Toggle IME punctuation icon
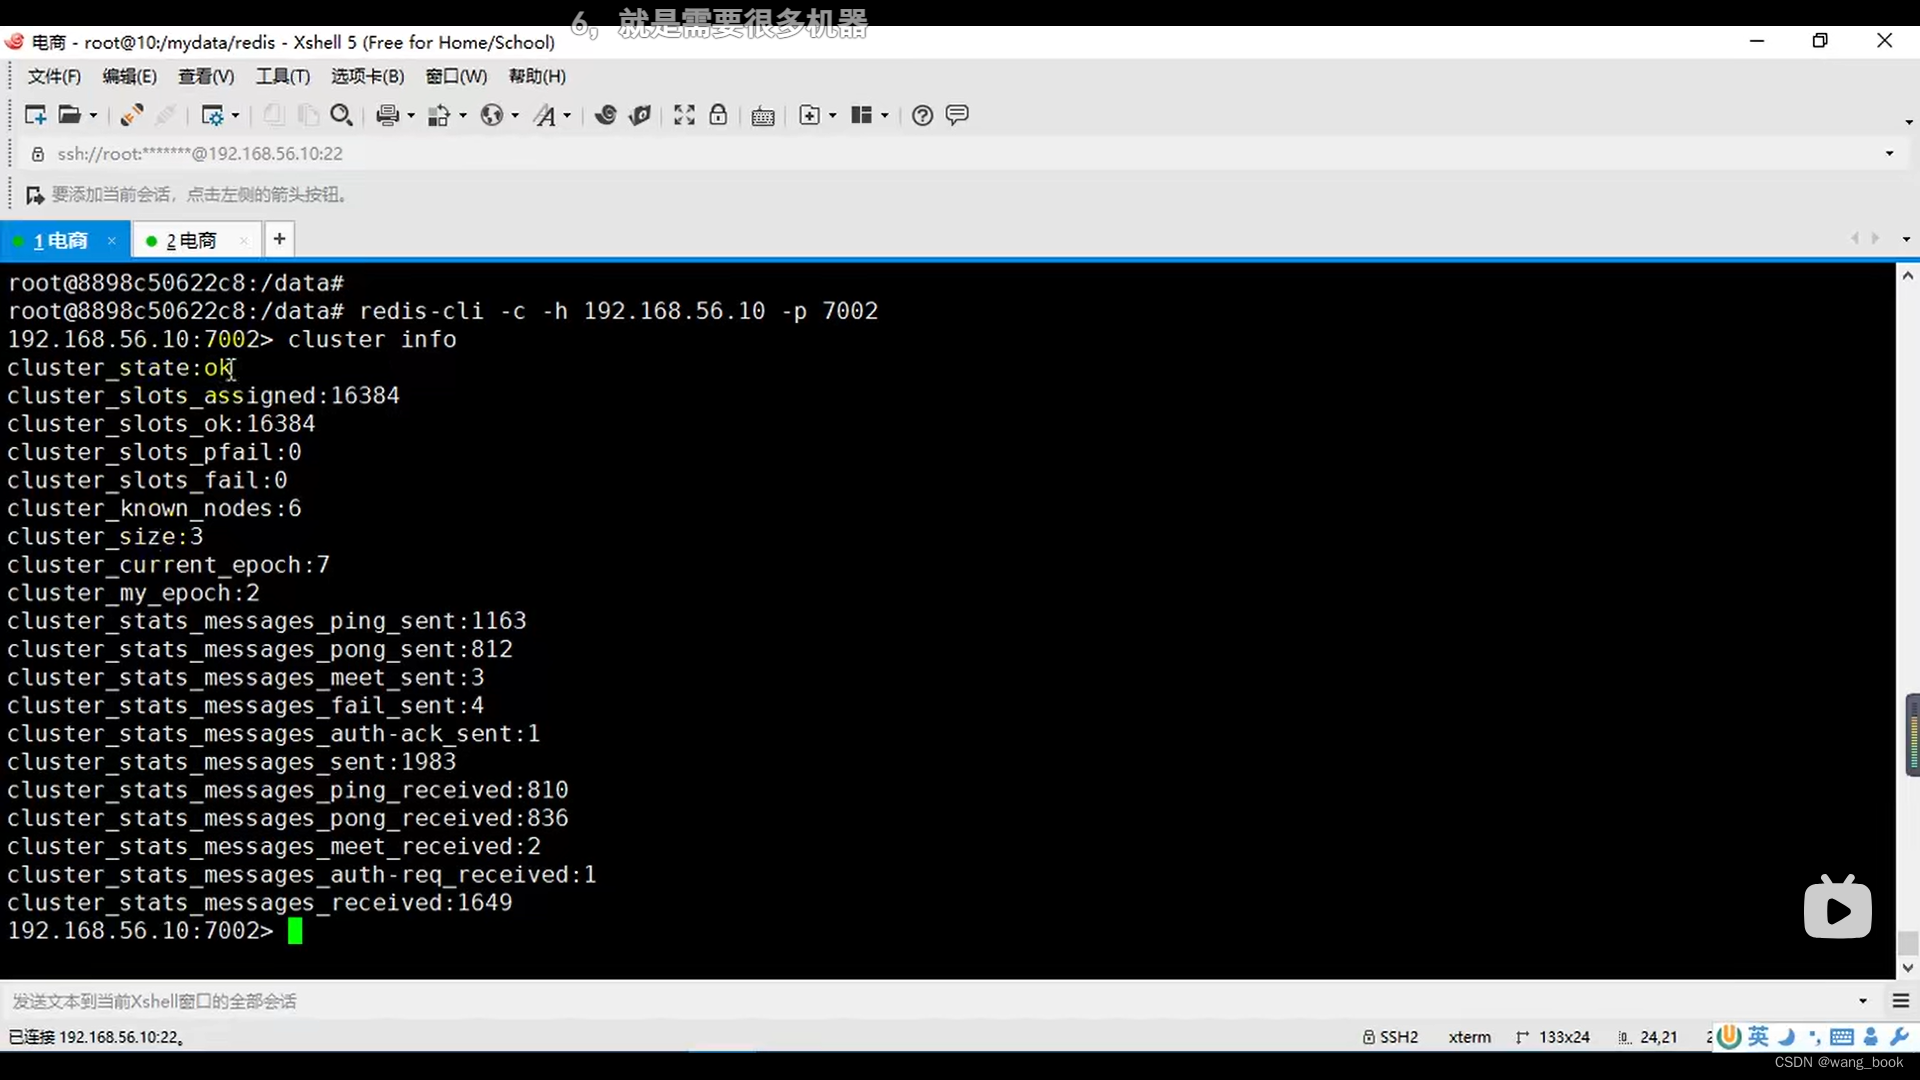The image size is (1920, 1080). pos(1814,1037)
